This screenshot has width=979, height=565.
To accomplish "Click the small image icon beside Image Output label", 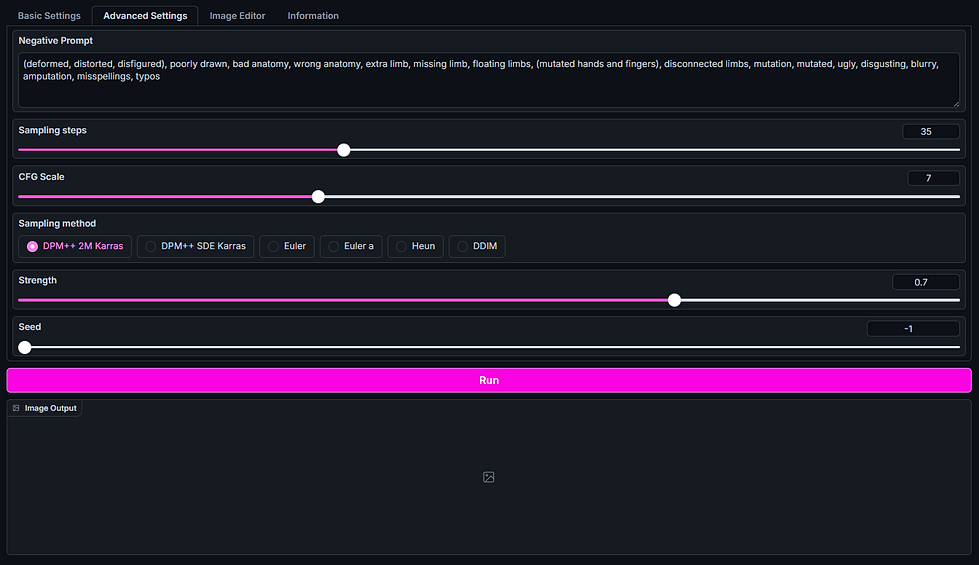I will 16,408.
